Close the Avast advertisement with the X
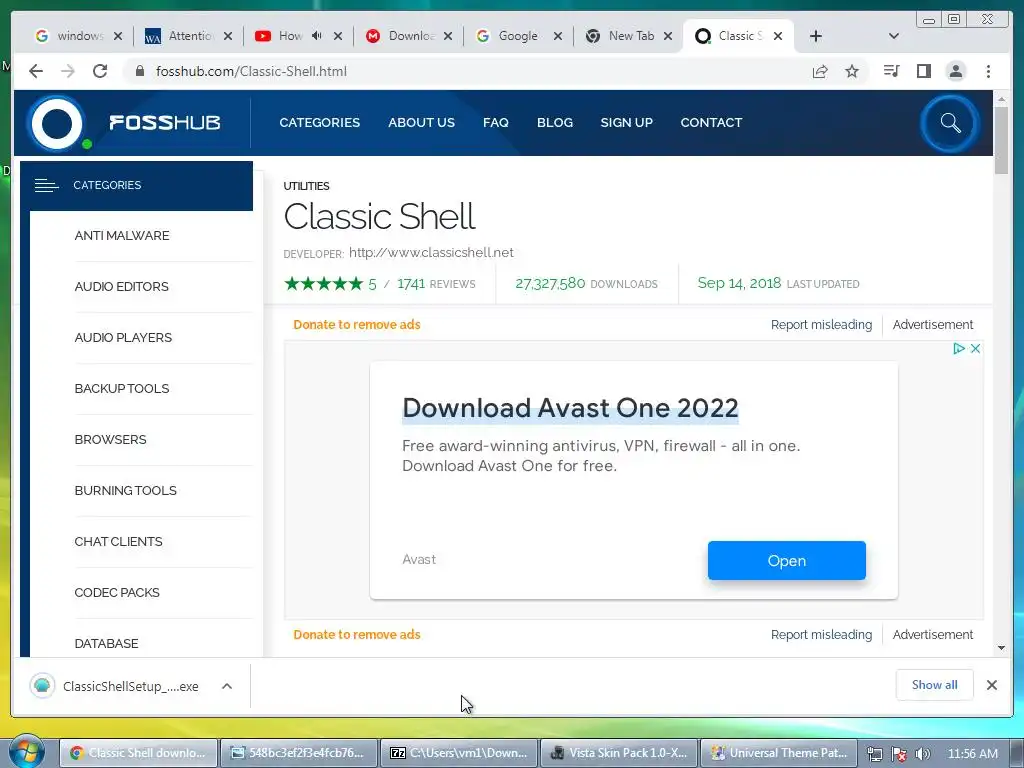 tap(976, 348)
